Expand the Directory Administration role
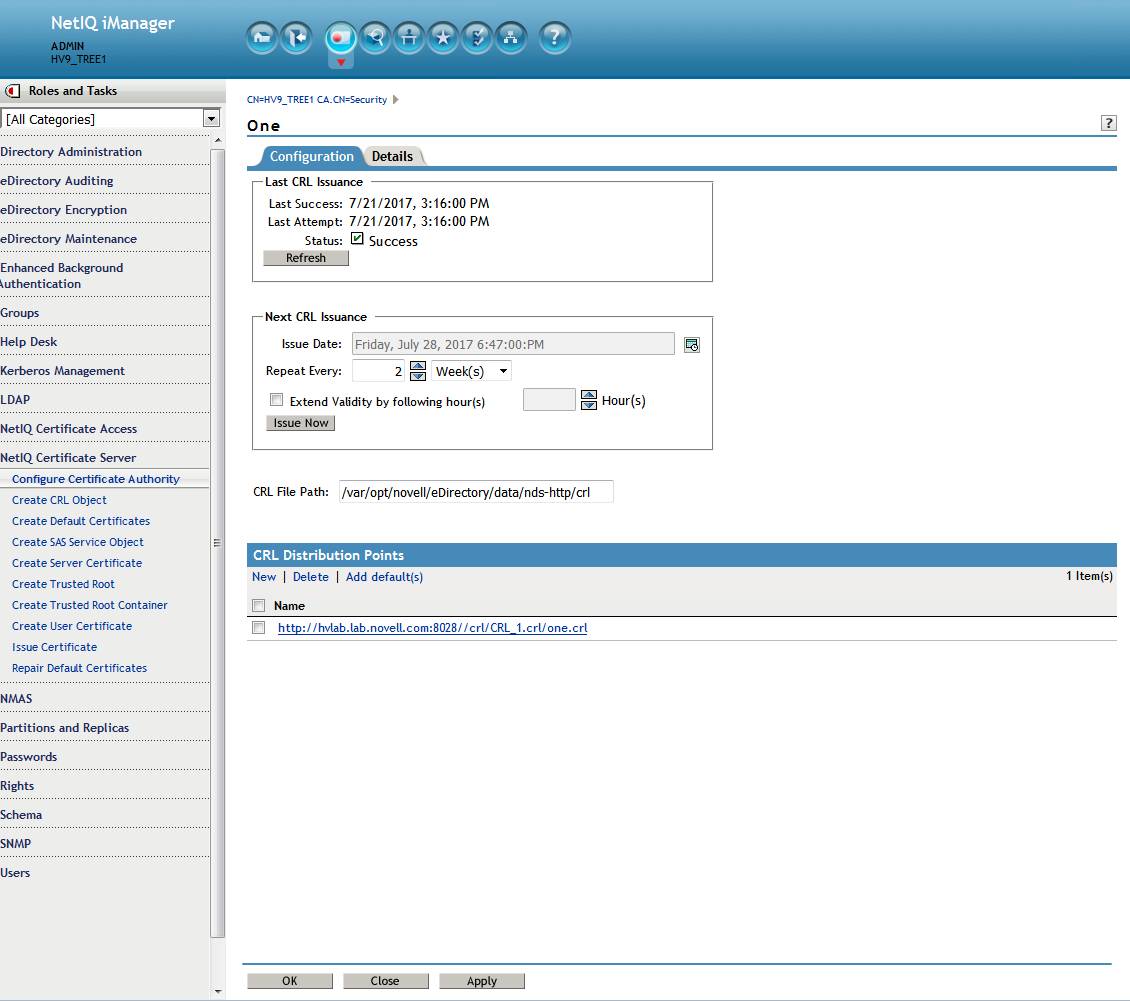 (x=71, y=152)
